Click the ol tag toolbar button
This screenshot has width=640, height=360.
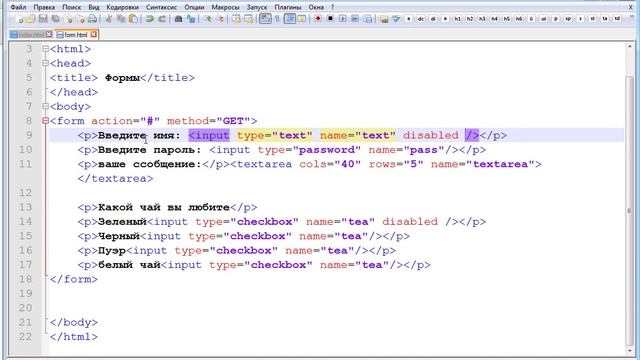coord(543,19)
